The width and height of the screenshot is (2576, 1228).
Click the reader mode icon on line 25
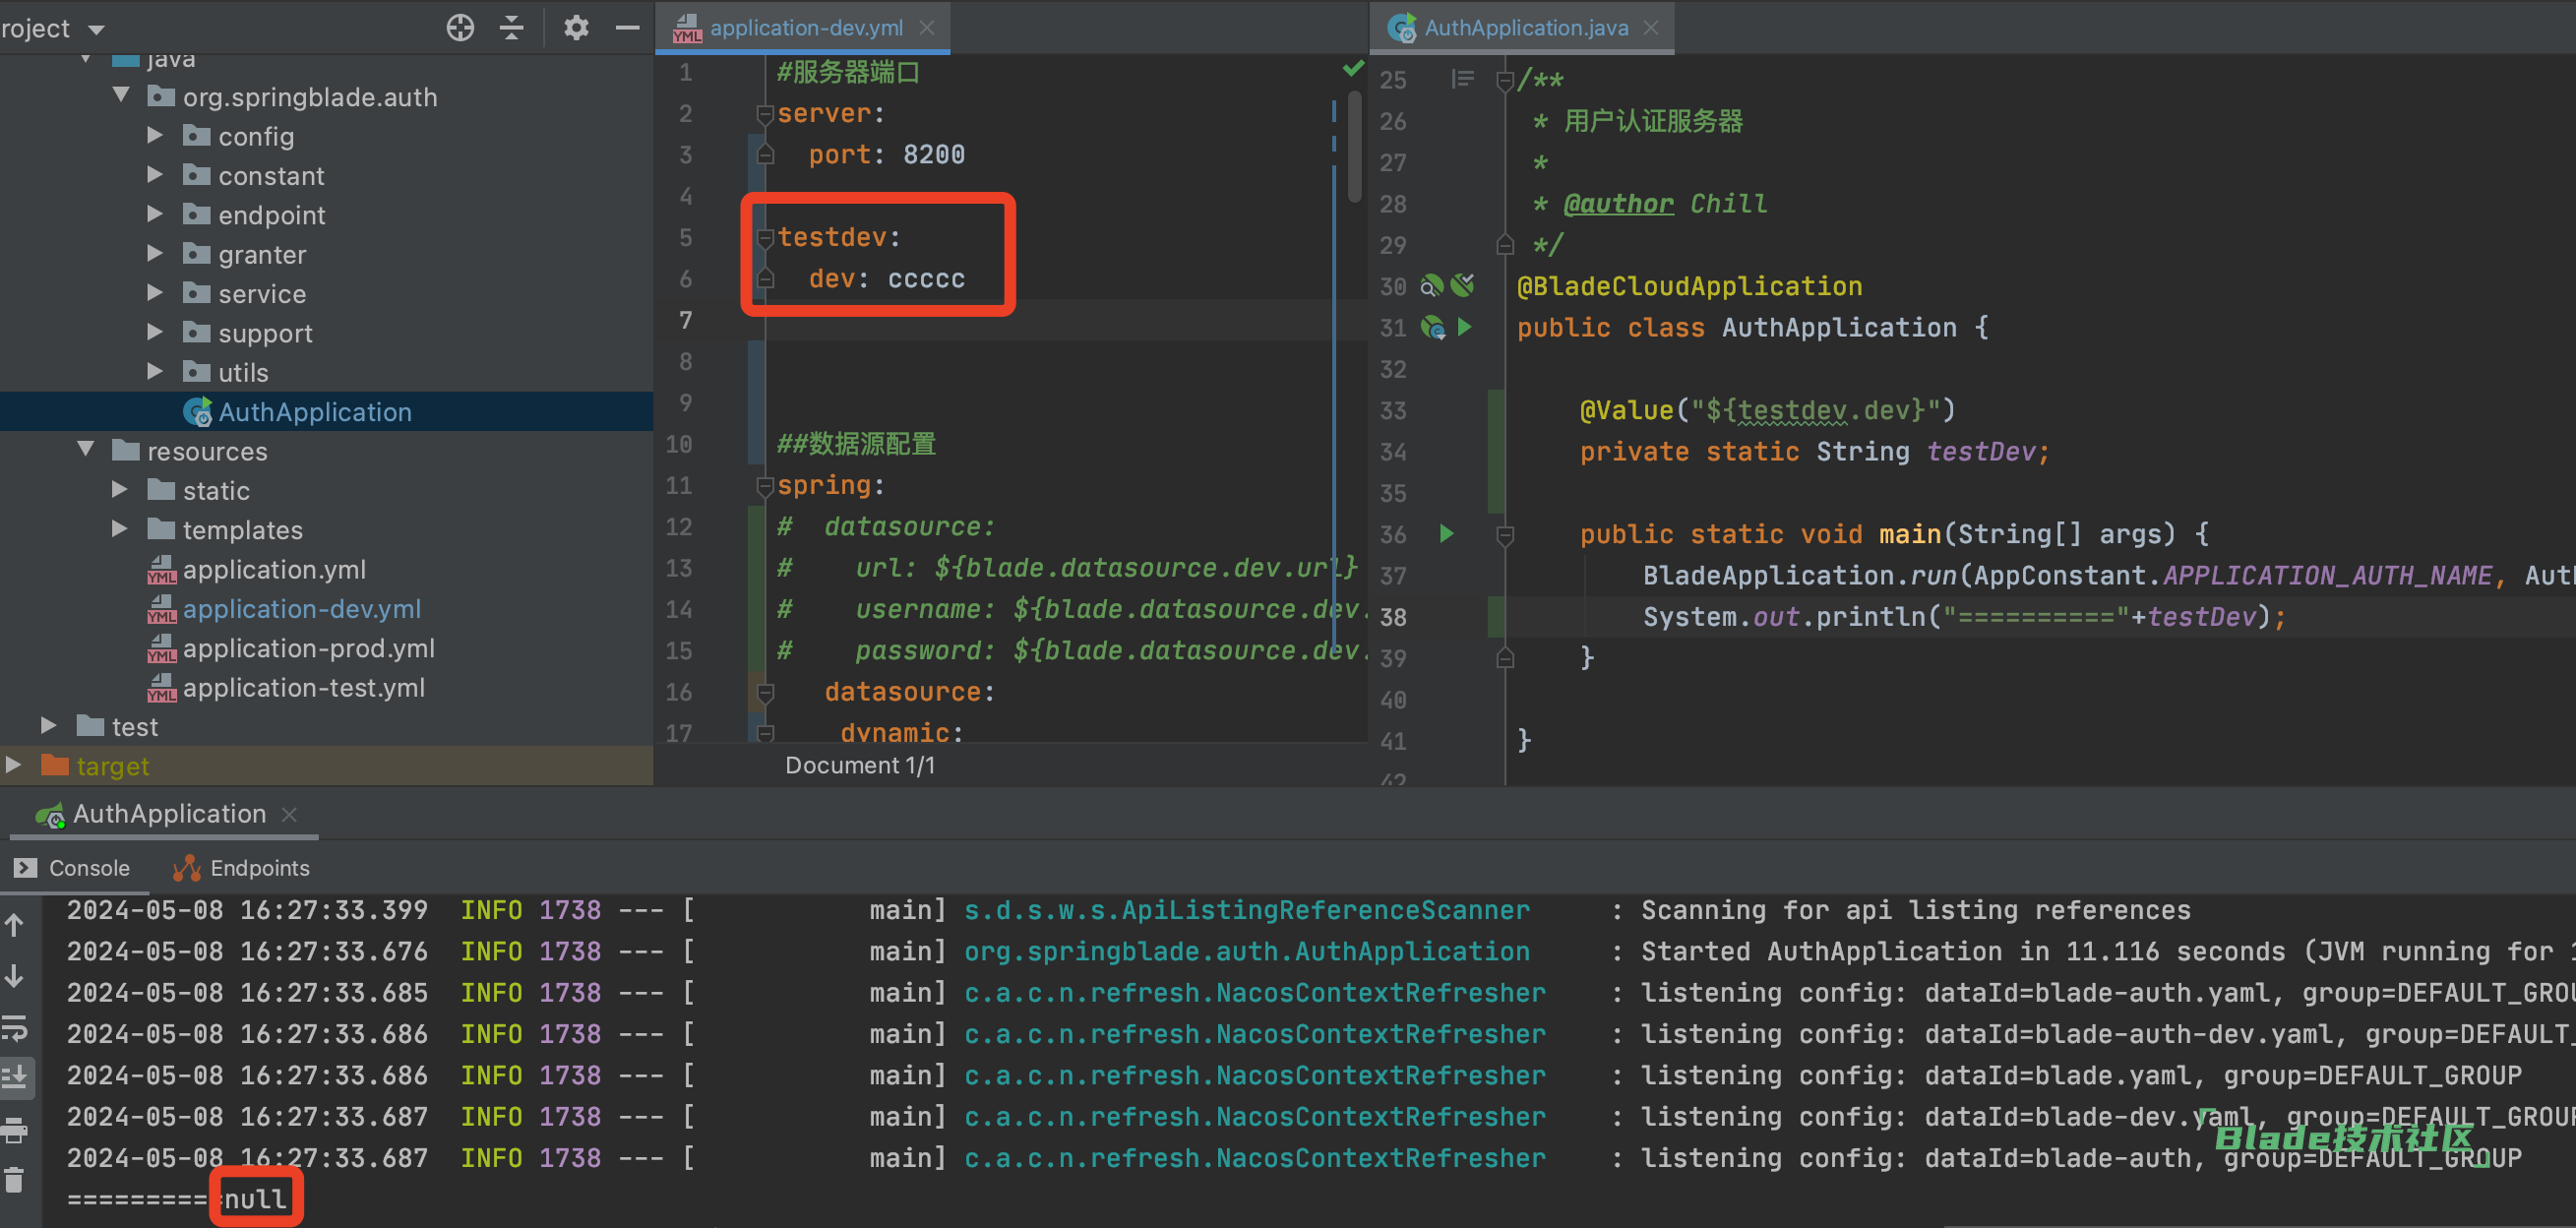pos(1462,79)
